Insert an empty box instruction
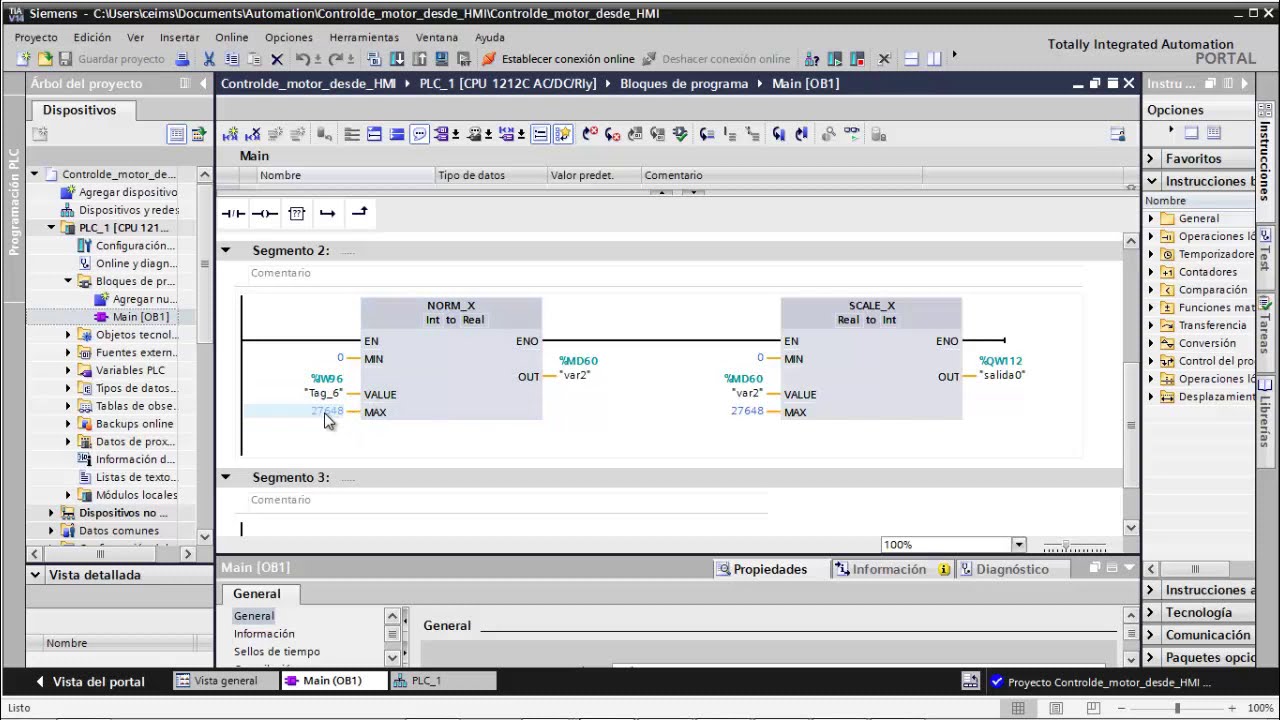Screen dimensions: 1280x720 [x=297, y=213]
